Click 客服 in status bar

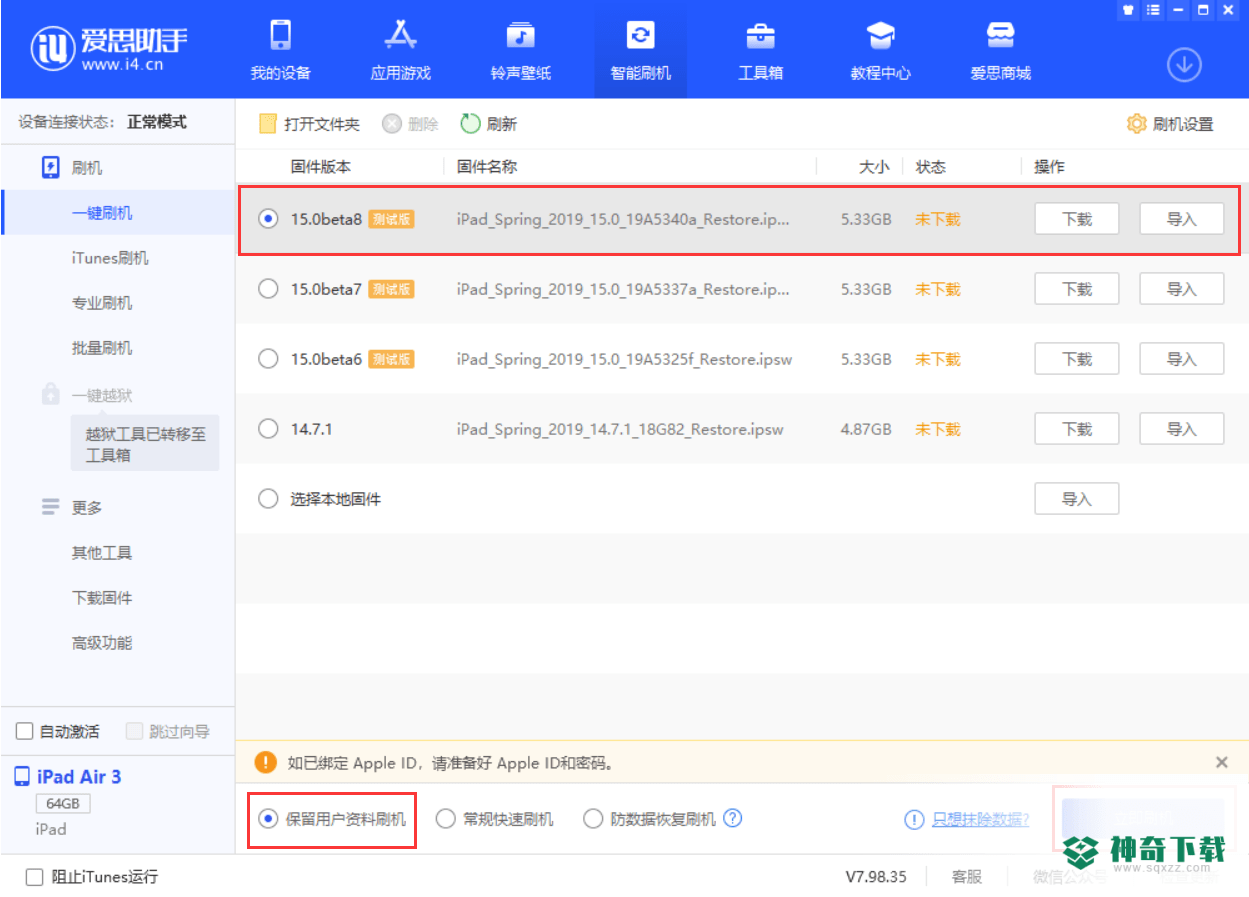click(x=966, y=877)
